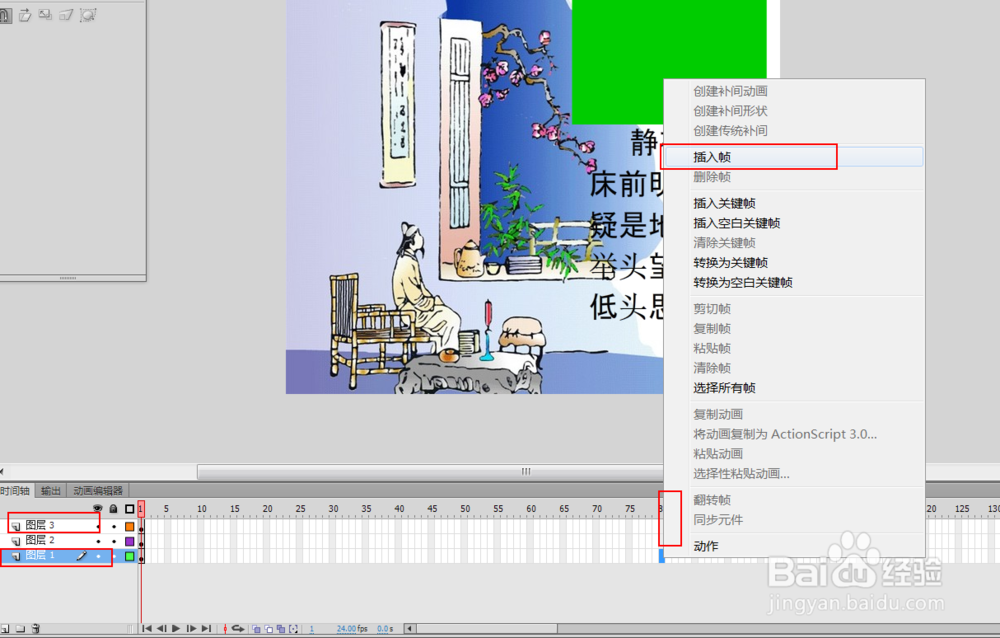Image resolution: width=1000 pixels, height=638 pixels.
Task: Toggle the lock dot of 图层 2
Action: point(114,541)
